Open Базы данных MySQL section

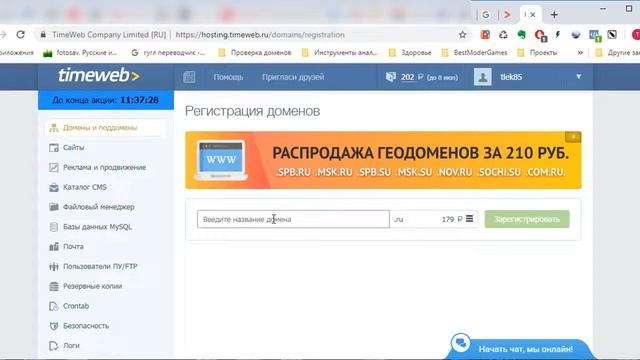[97, 227]
